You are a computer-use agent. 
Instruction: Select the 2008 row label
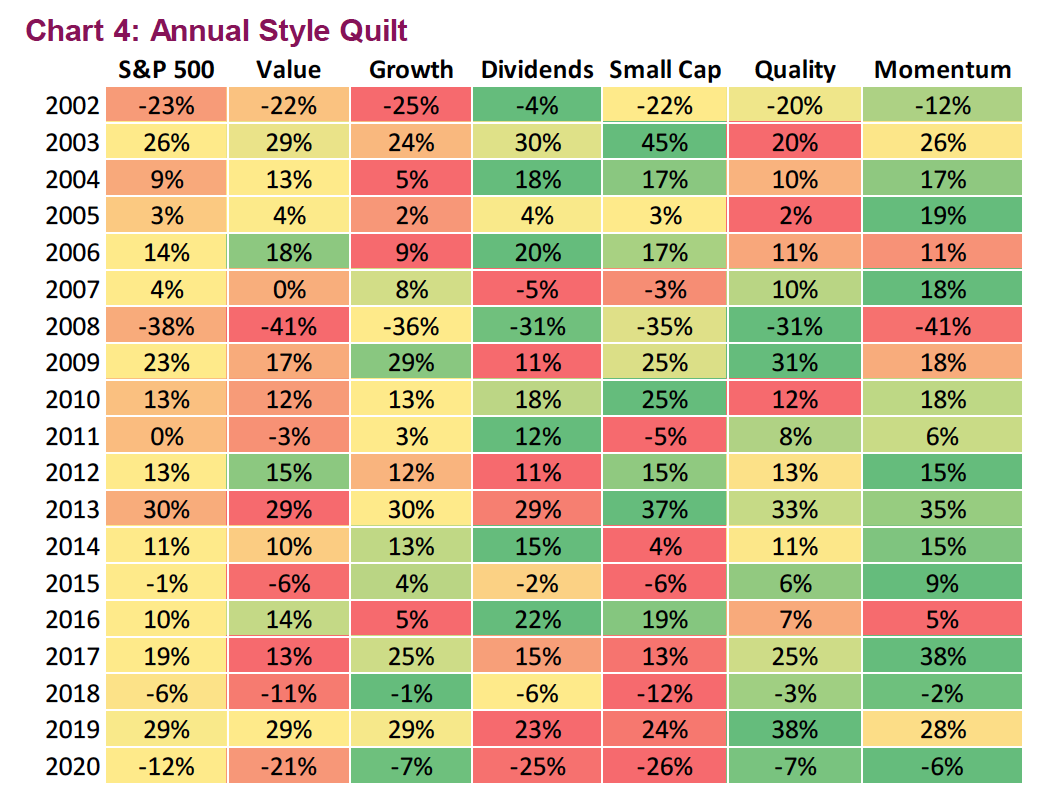click(x=73, y=326)
